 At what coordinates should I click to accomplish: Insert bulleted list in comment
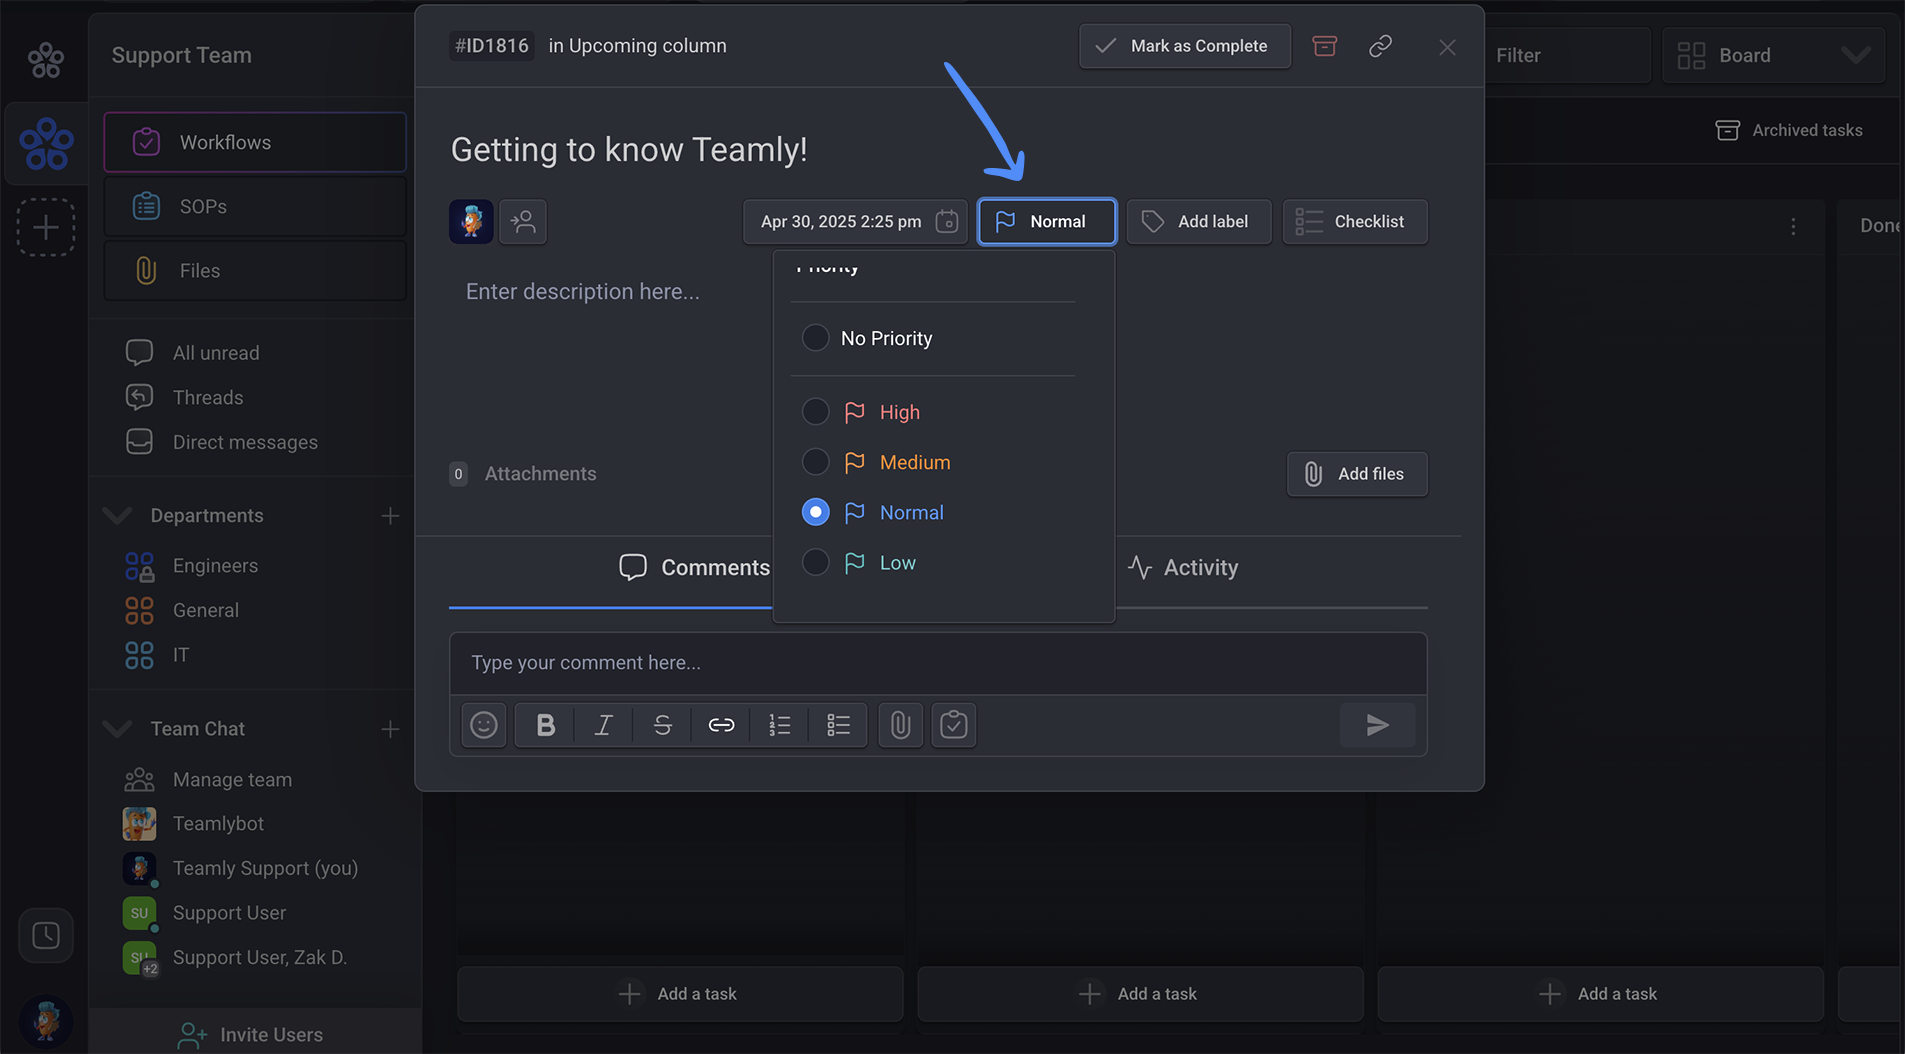(x=838, y=725)
